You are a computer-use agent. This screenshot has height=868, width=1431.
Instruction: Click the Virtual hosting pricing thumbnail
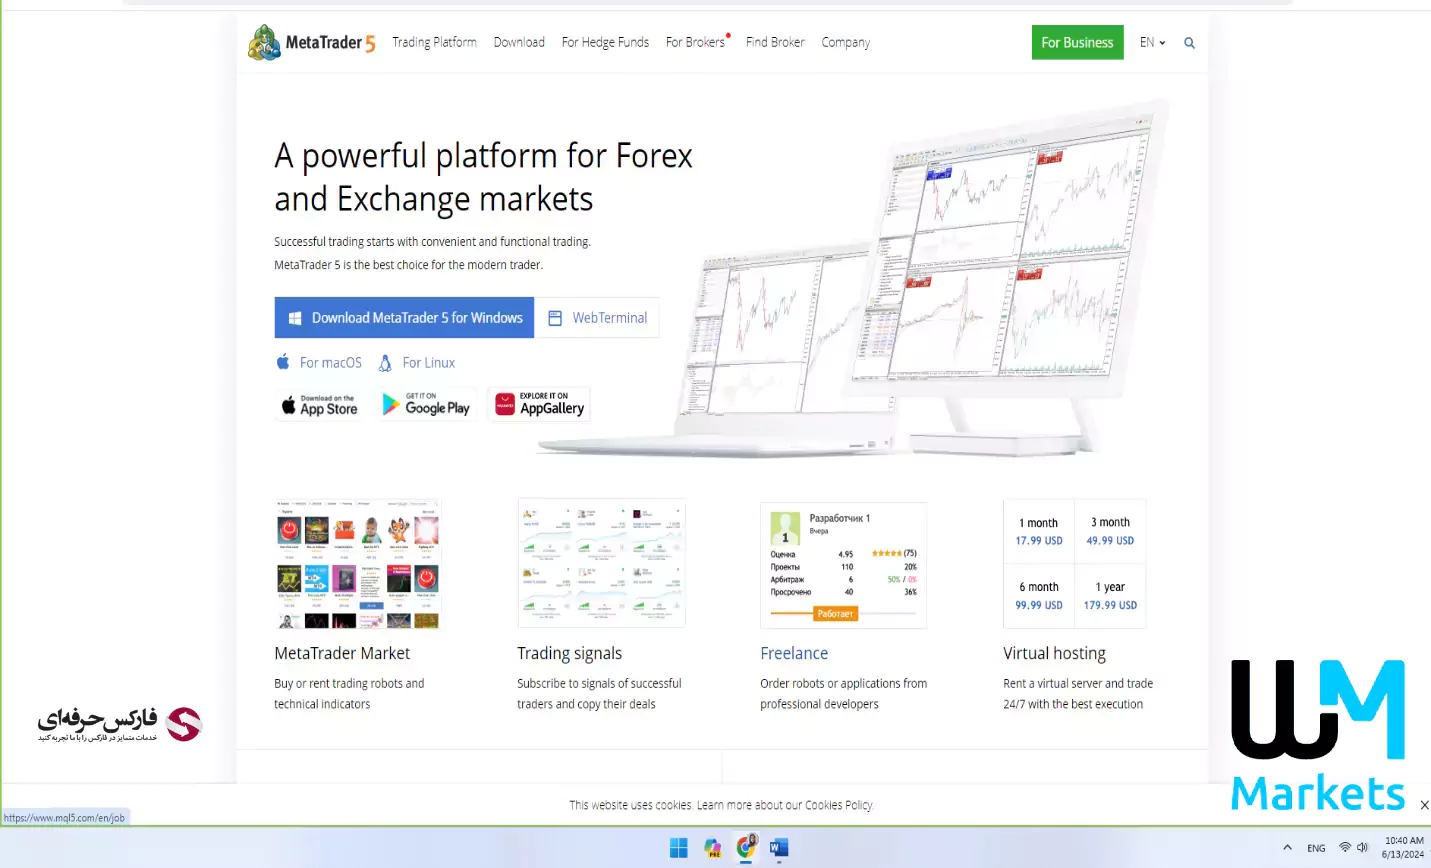tap(1075, 564)
